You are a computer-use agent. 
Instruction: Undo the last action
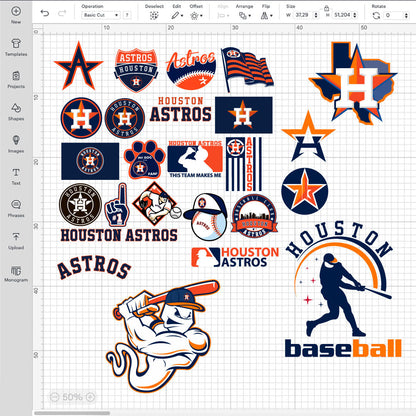[x=45, y=13]
